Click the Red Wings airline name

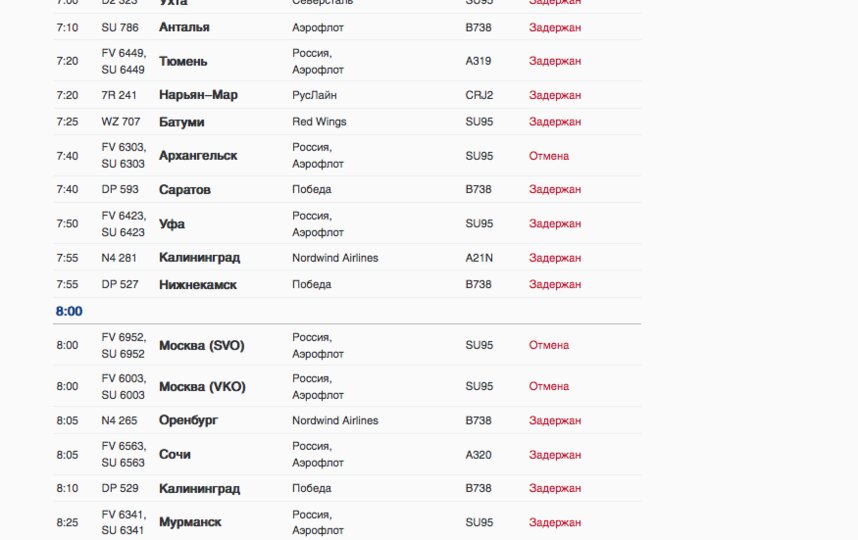pyautogui.click(x=319, y=122)
